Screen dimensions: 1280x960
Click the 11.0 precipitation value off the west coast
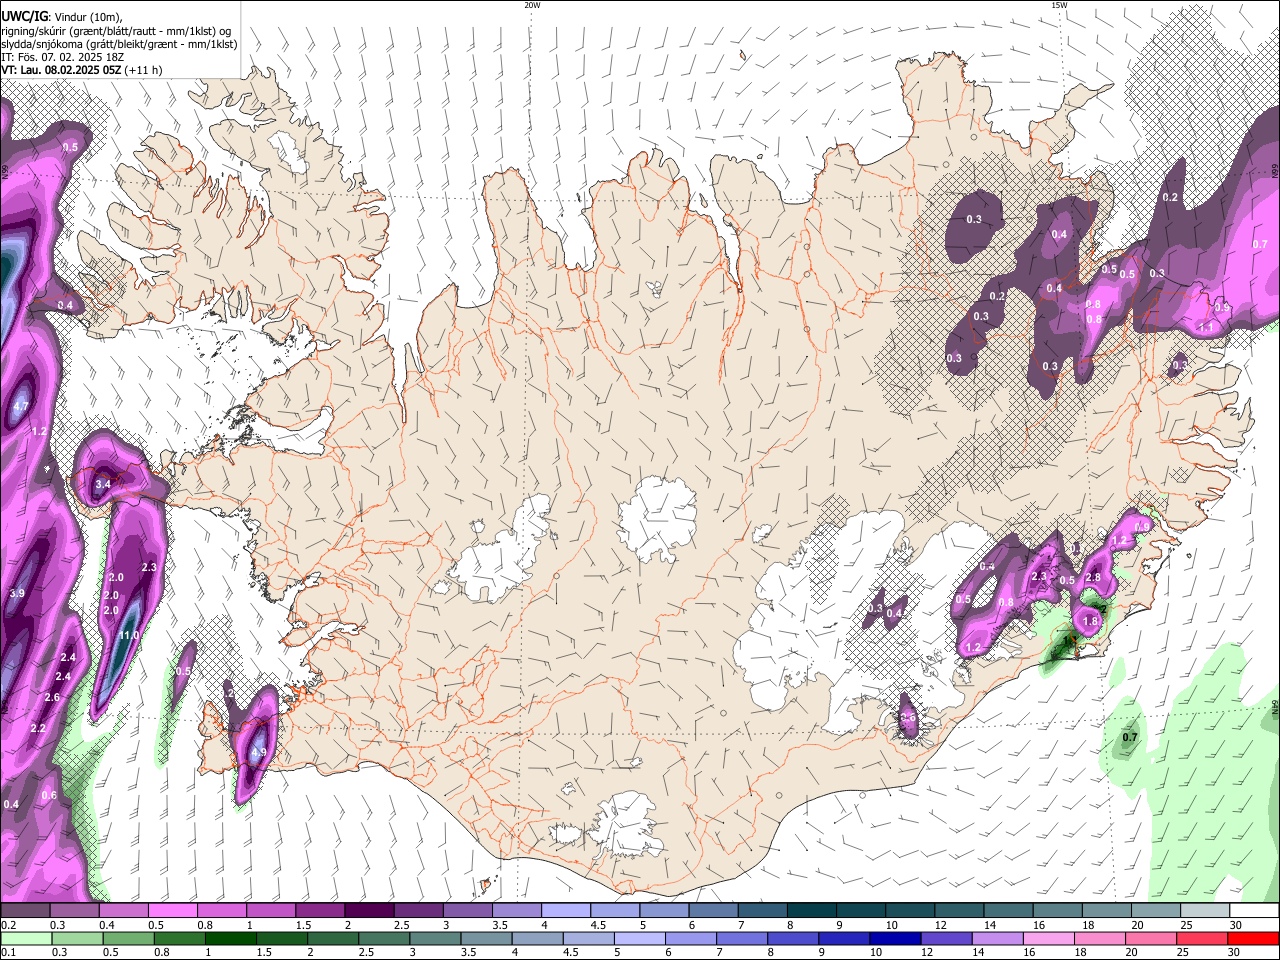[130, 635]
